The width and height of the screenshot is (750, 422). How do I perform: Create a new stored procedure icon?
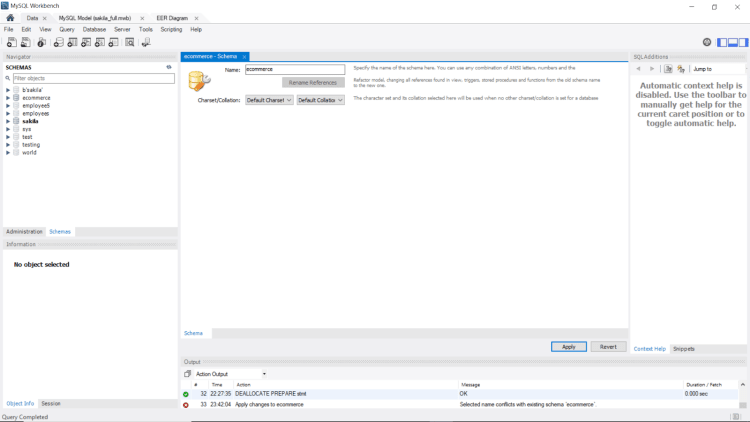tap(99, 43)
